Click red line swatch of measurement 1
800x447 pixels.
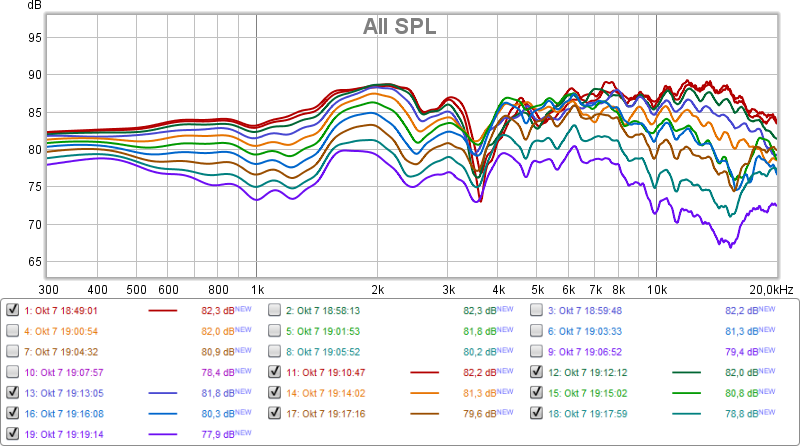click(163, 311)
